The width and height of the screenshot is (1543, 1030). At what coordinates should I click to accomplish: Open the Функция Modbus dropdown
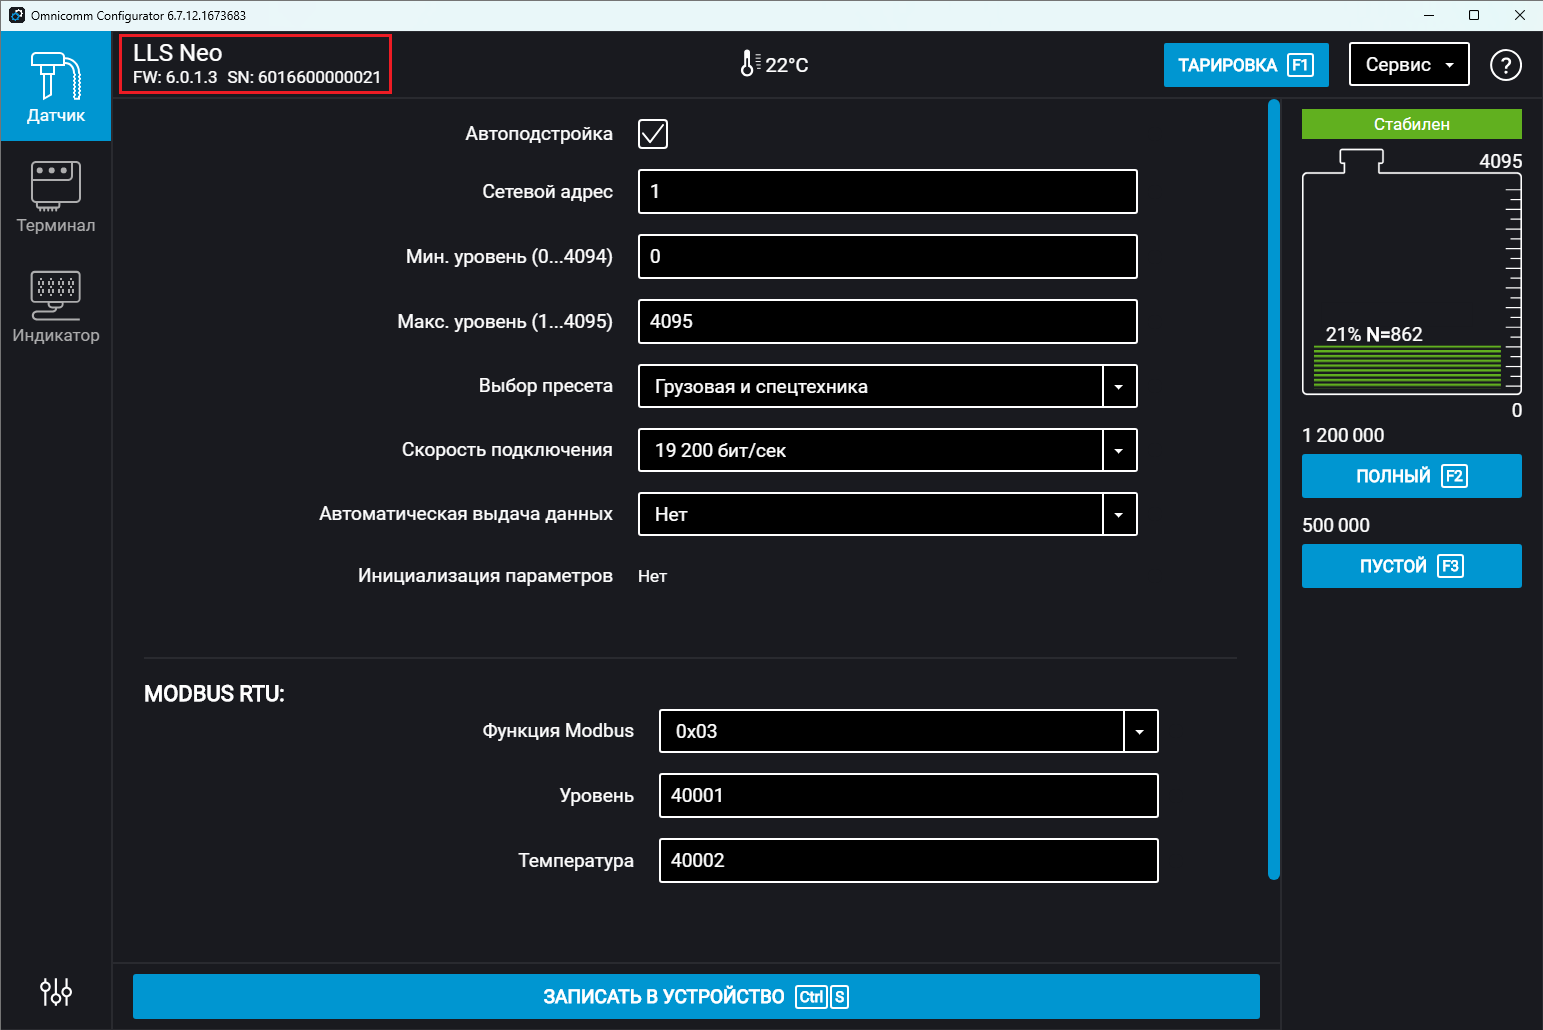(1140, 732)
